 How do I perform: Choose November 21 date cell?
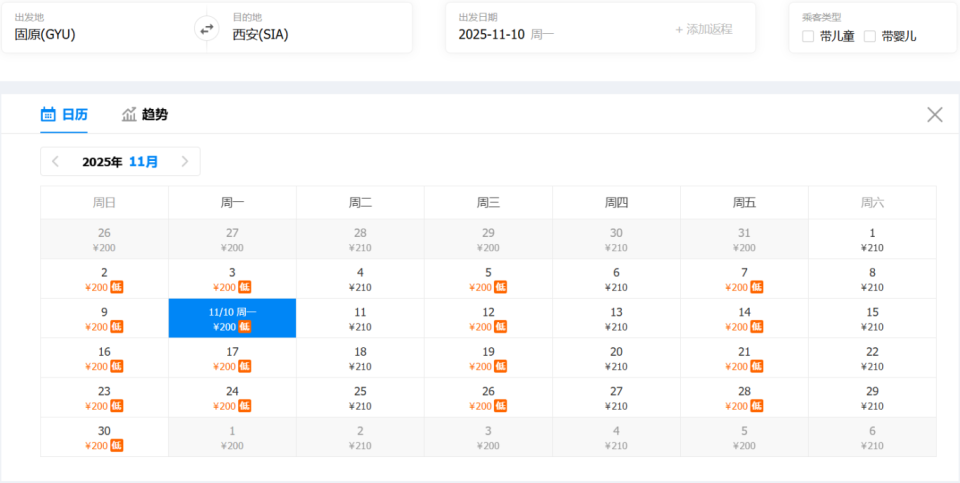point(744,358)
